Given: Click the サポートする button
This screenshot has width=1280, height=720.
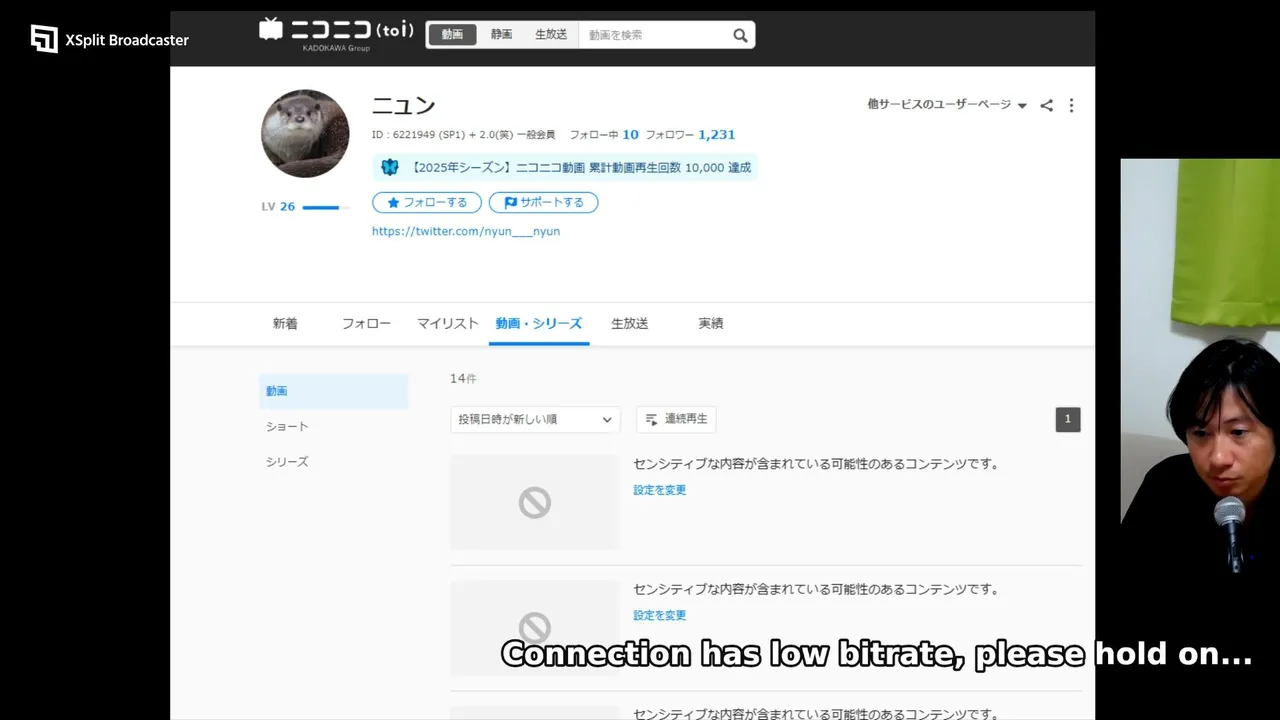Looking at the screenshot, I should 543,202.
